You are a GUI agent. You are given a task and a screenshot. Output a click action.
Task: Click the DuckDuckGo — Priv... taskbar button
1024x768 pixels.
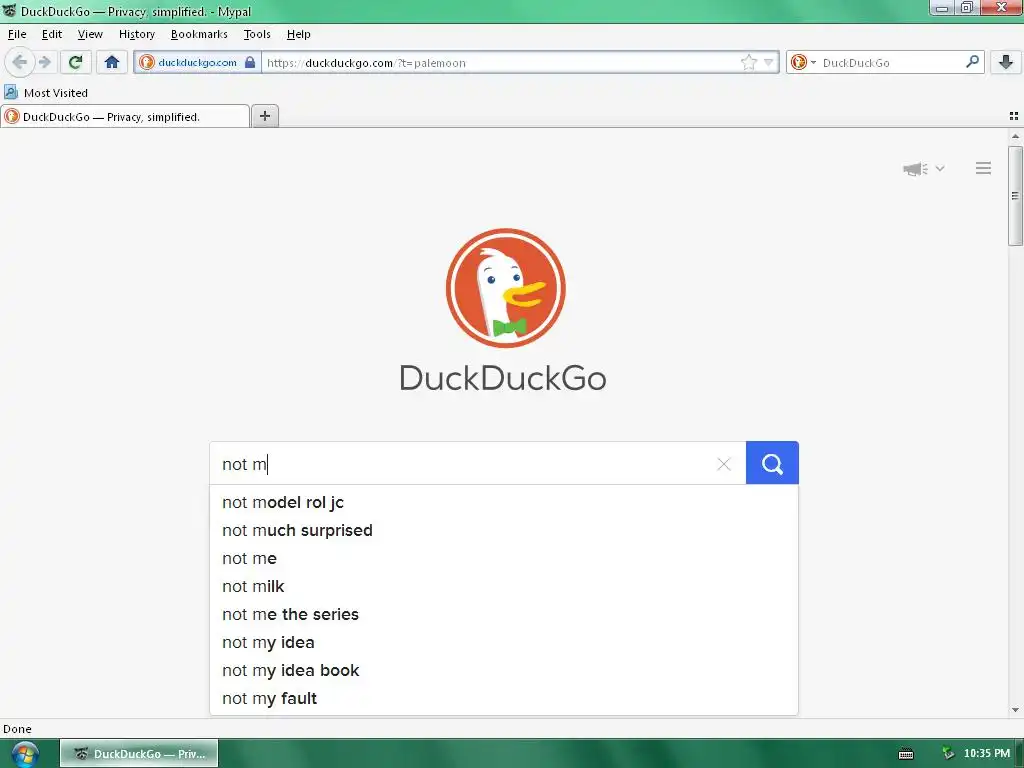click(x=139, y=754)
